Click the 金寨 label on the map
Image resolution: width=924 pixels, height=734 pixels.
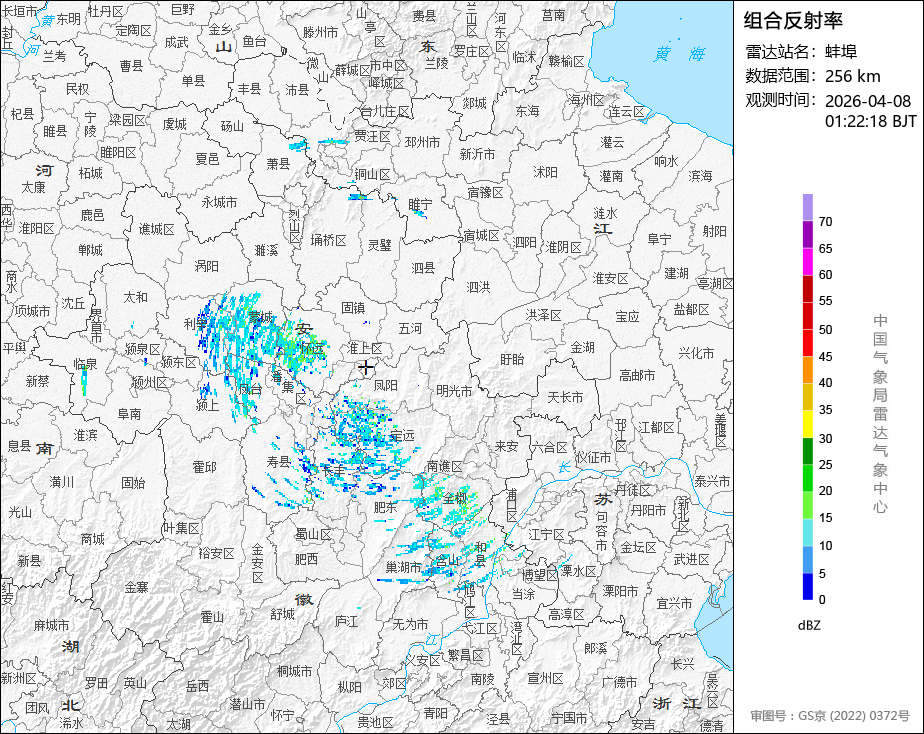click(x=136, y=587)
